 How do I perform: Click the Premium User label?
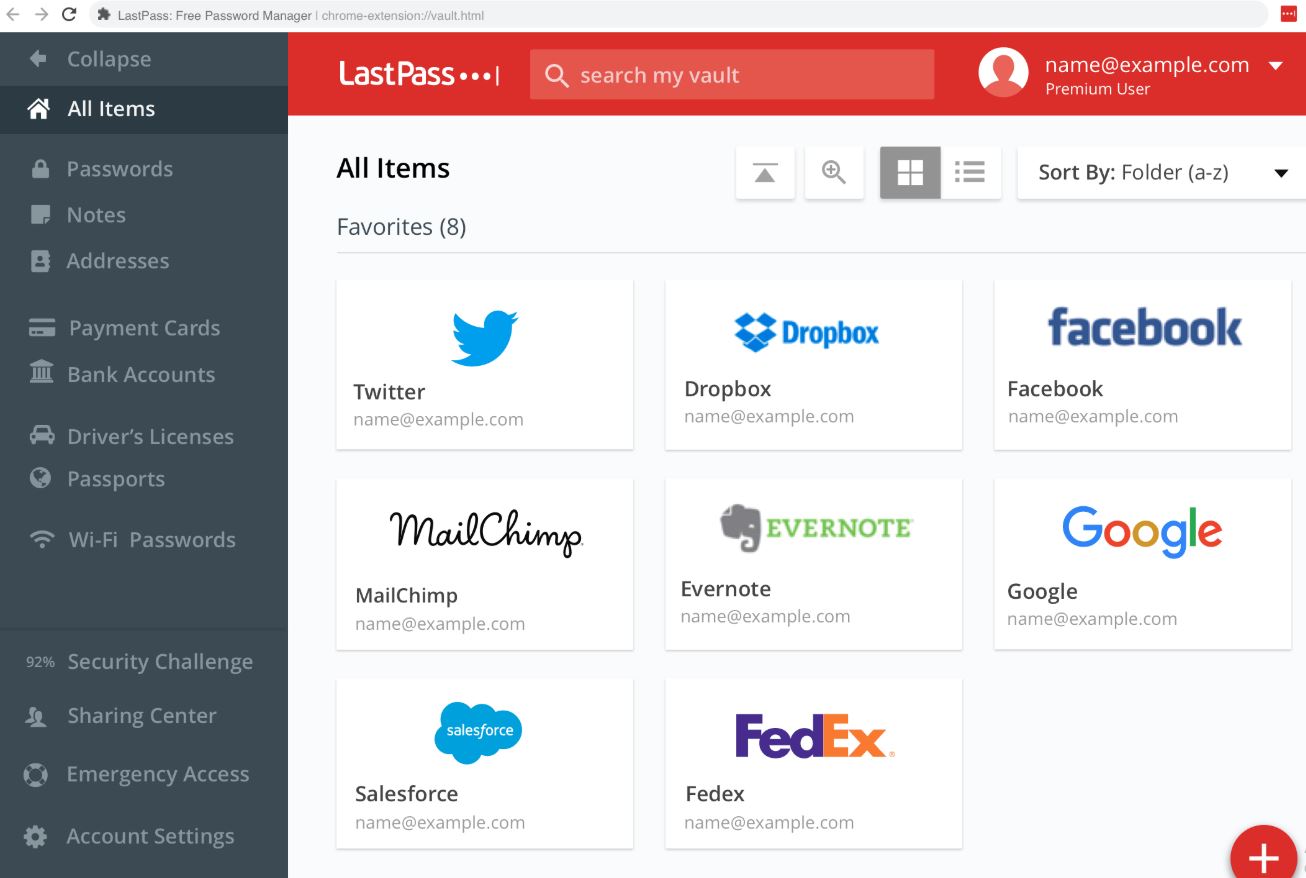(x=1097, y=89)
